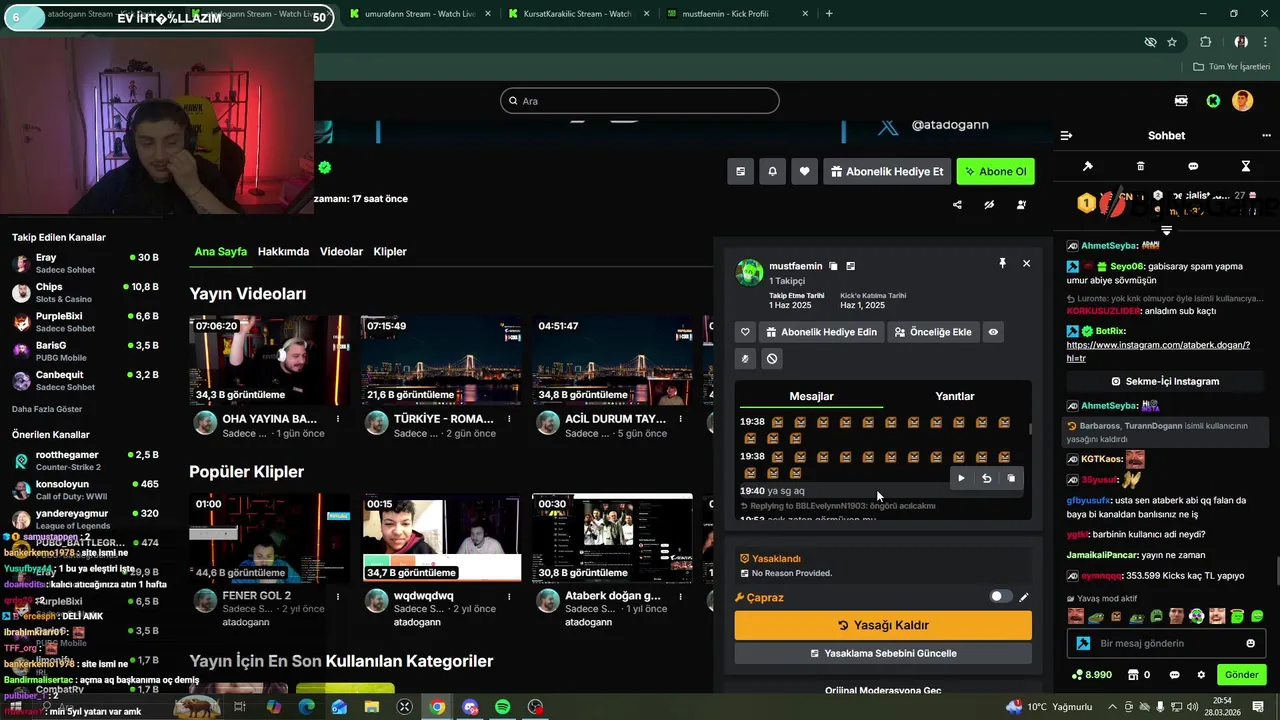Open the Videolar channel tab
The image size is (1280, 720).
[x=341, y=252]
